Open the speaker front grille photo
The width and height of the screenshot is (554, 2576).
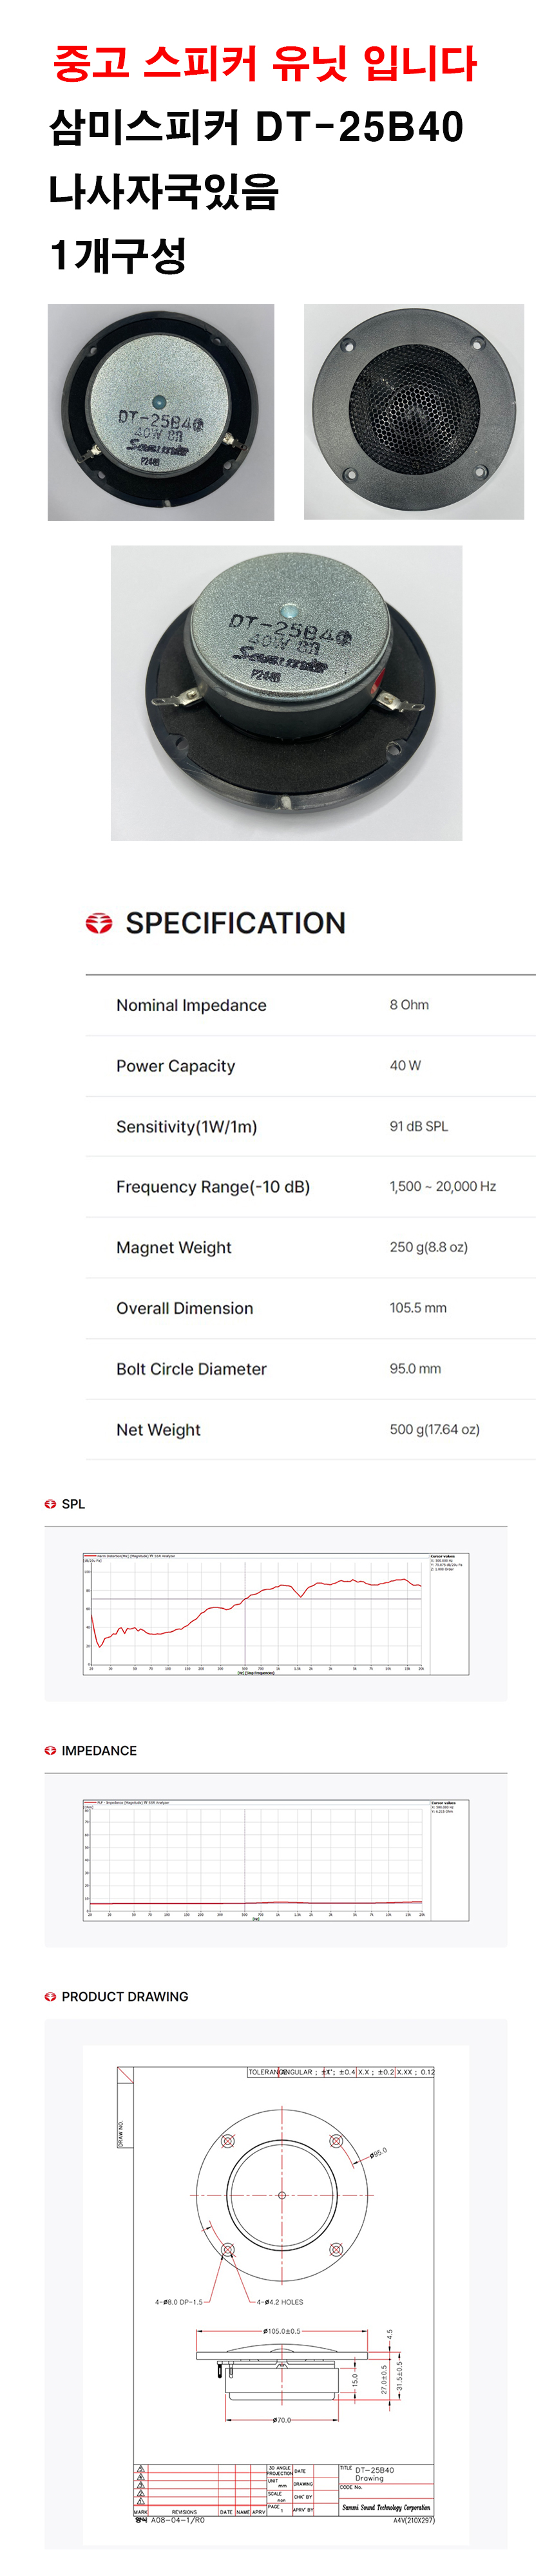(x=414, y=412)
